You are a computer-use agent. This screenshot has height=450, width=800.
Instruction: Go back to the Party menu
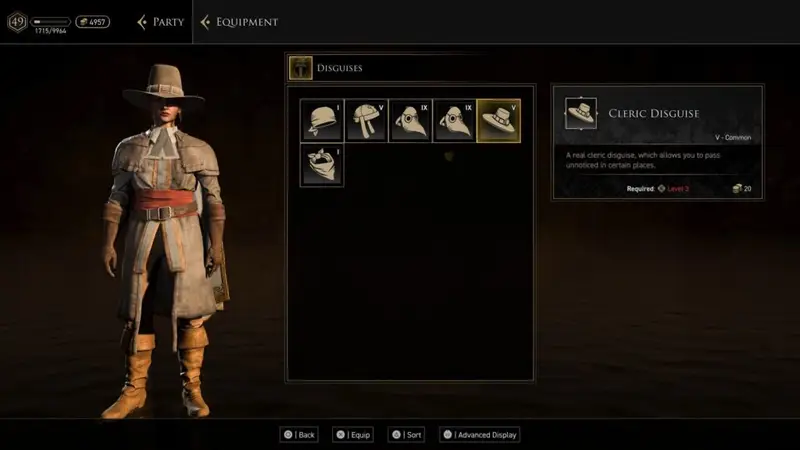(x=168, y=22)
